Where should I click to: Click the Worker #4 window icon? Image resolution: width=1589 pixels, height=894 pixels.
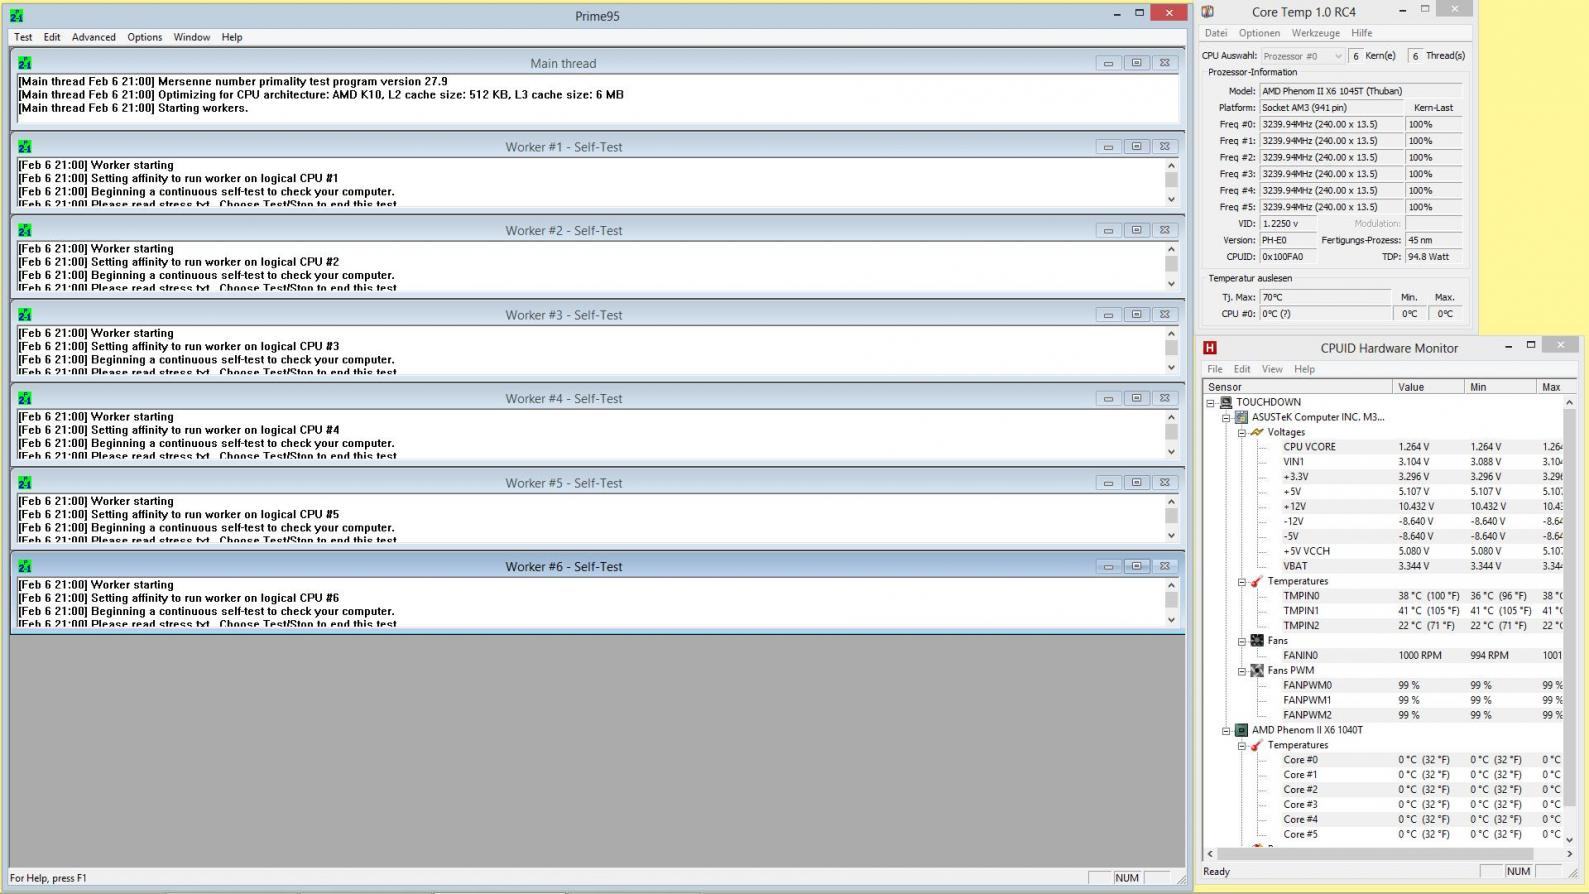(x=24, y=398)
